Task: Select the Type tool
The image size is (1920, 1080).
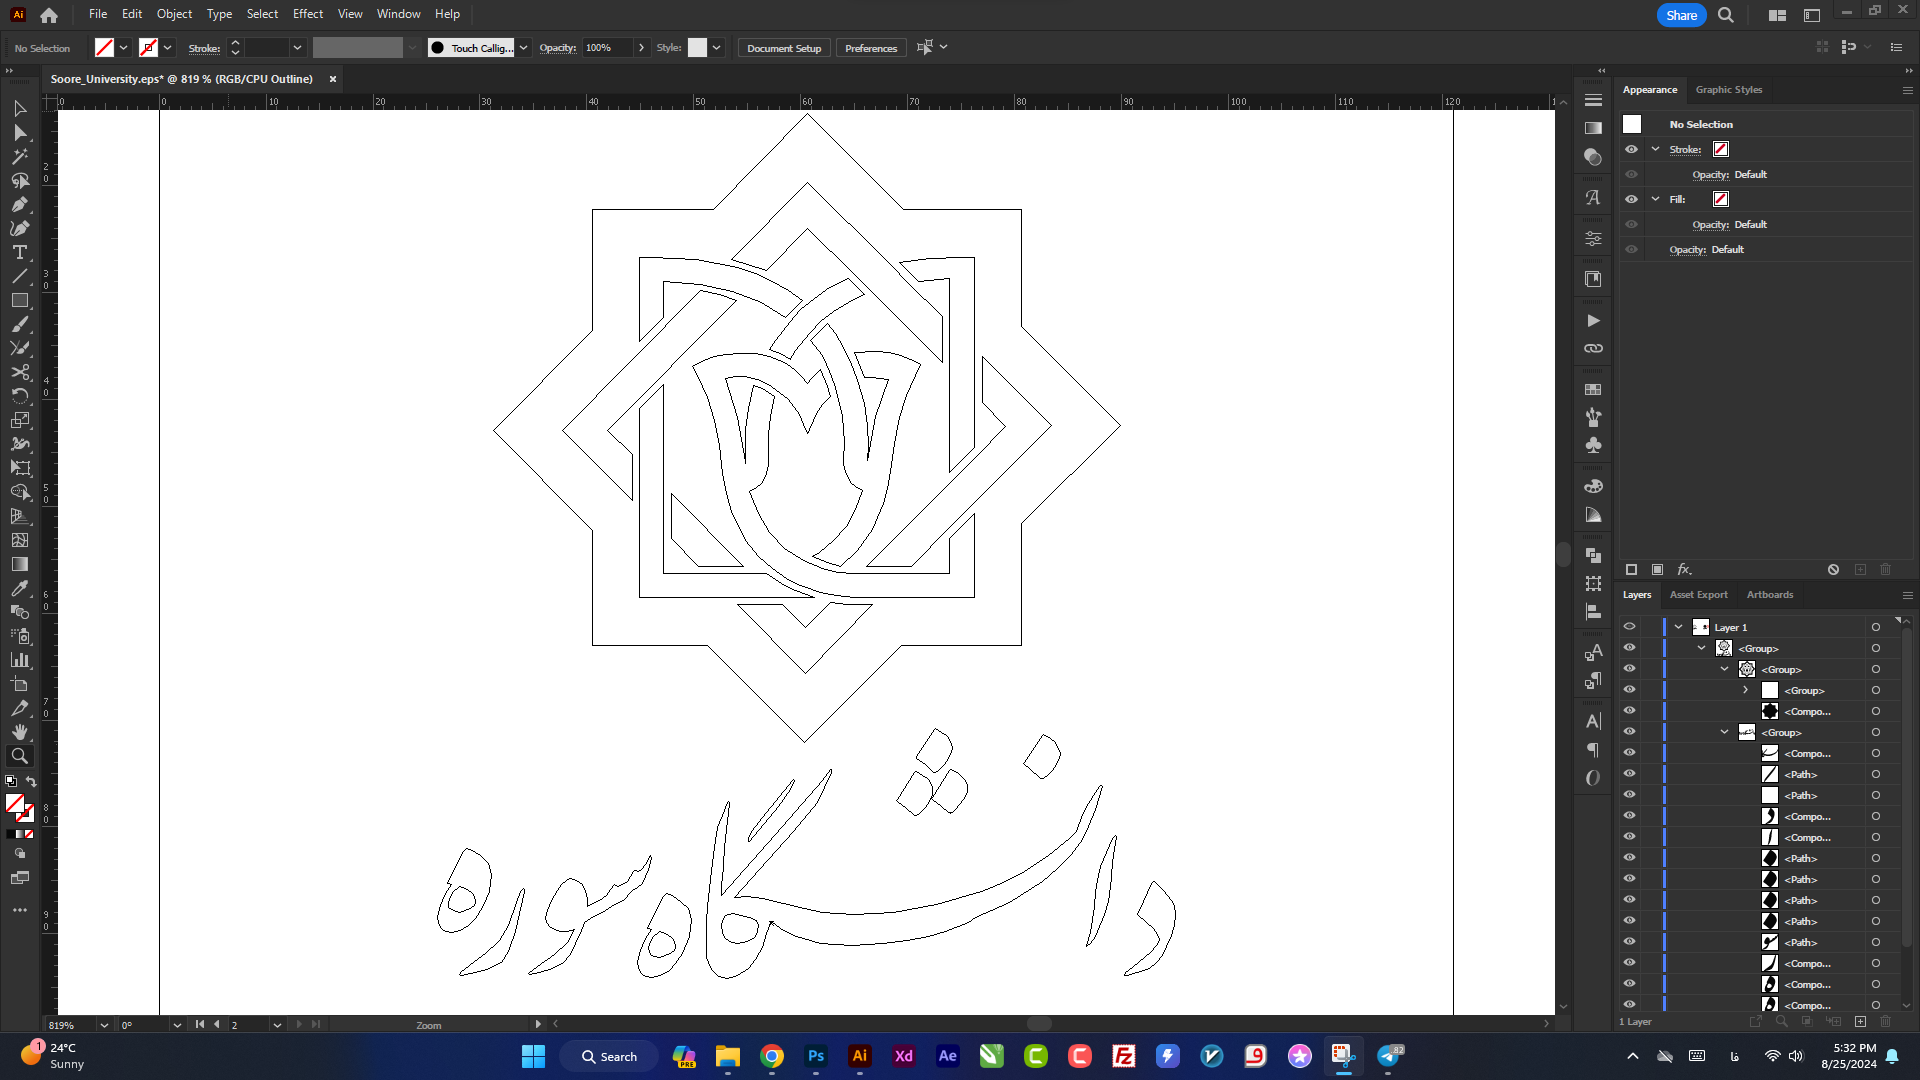Action: (x=20, y=253)
